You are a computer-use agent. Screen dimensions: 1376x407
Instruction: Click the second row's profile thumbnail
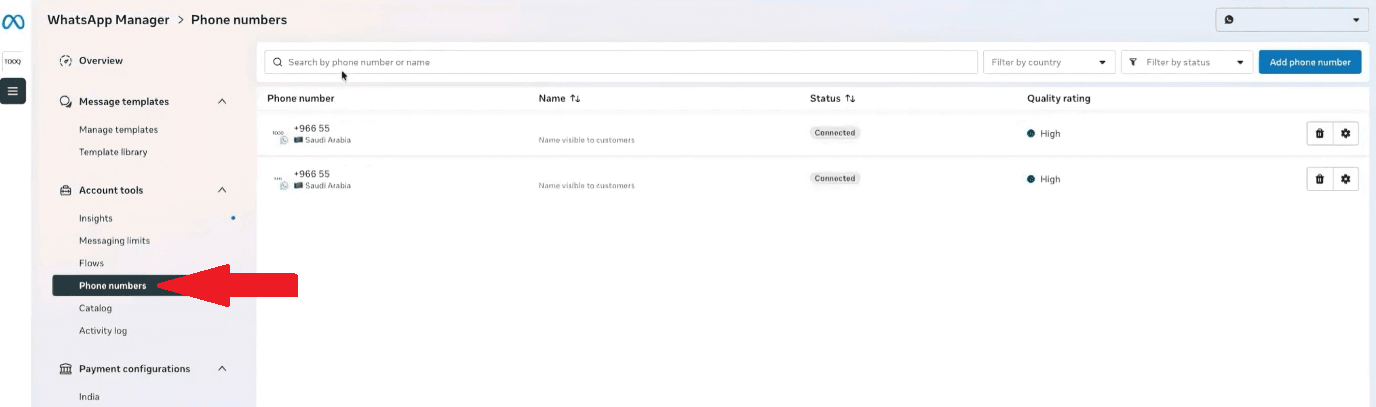click(x=278, y=179)
